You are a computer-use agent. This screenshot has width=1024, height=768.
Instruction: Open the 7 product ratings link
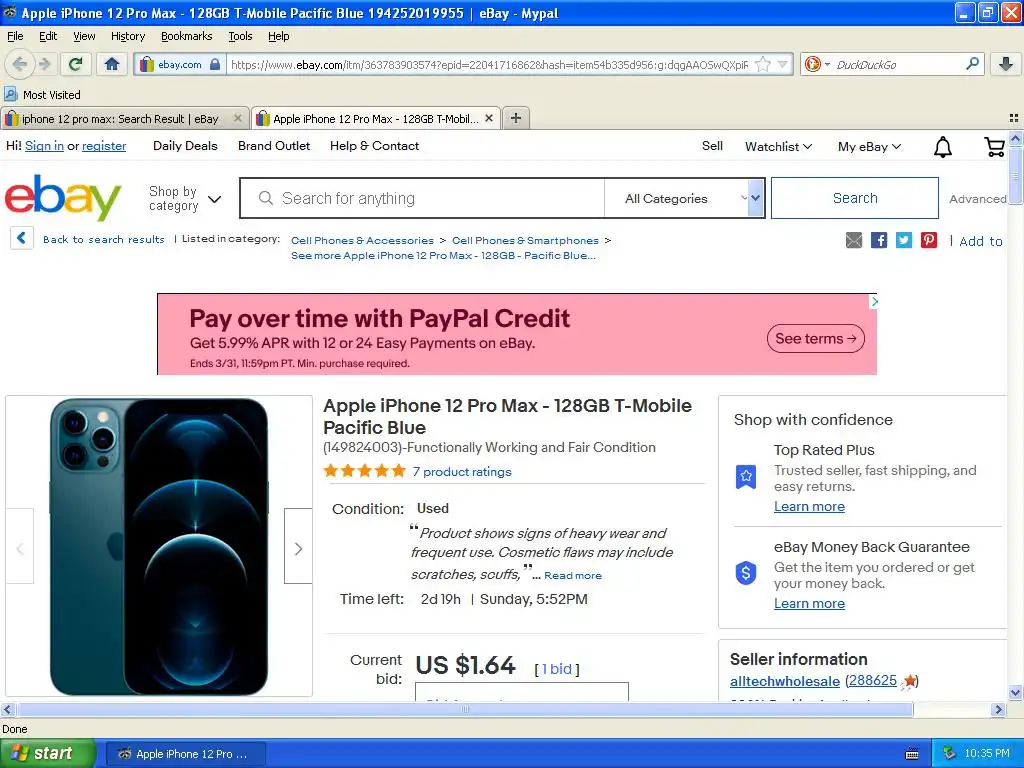pyautogui.click(x=462, y=472)
